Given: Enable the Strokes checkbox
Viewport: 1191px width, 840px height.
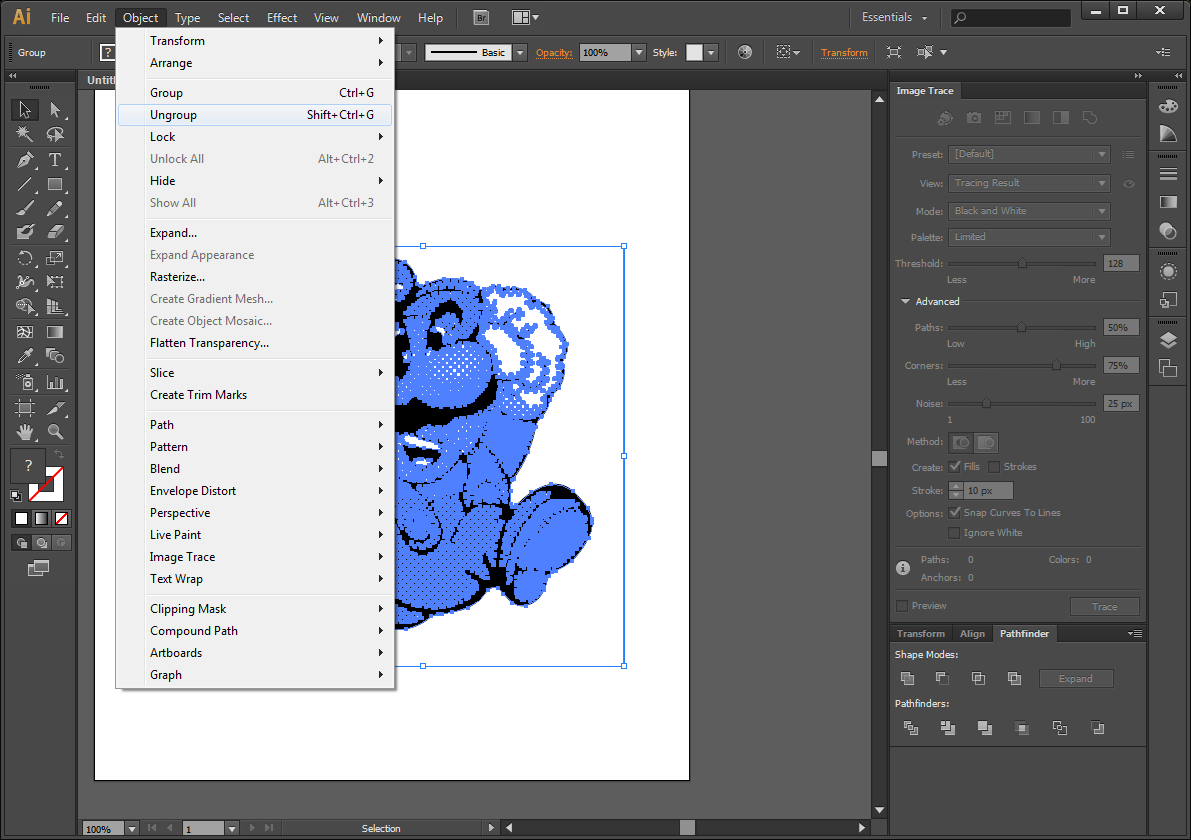Looking at the screenshot, I should pos(994,466).
